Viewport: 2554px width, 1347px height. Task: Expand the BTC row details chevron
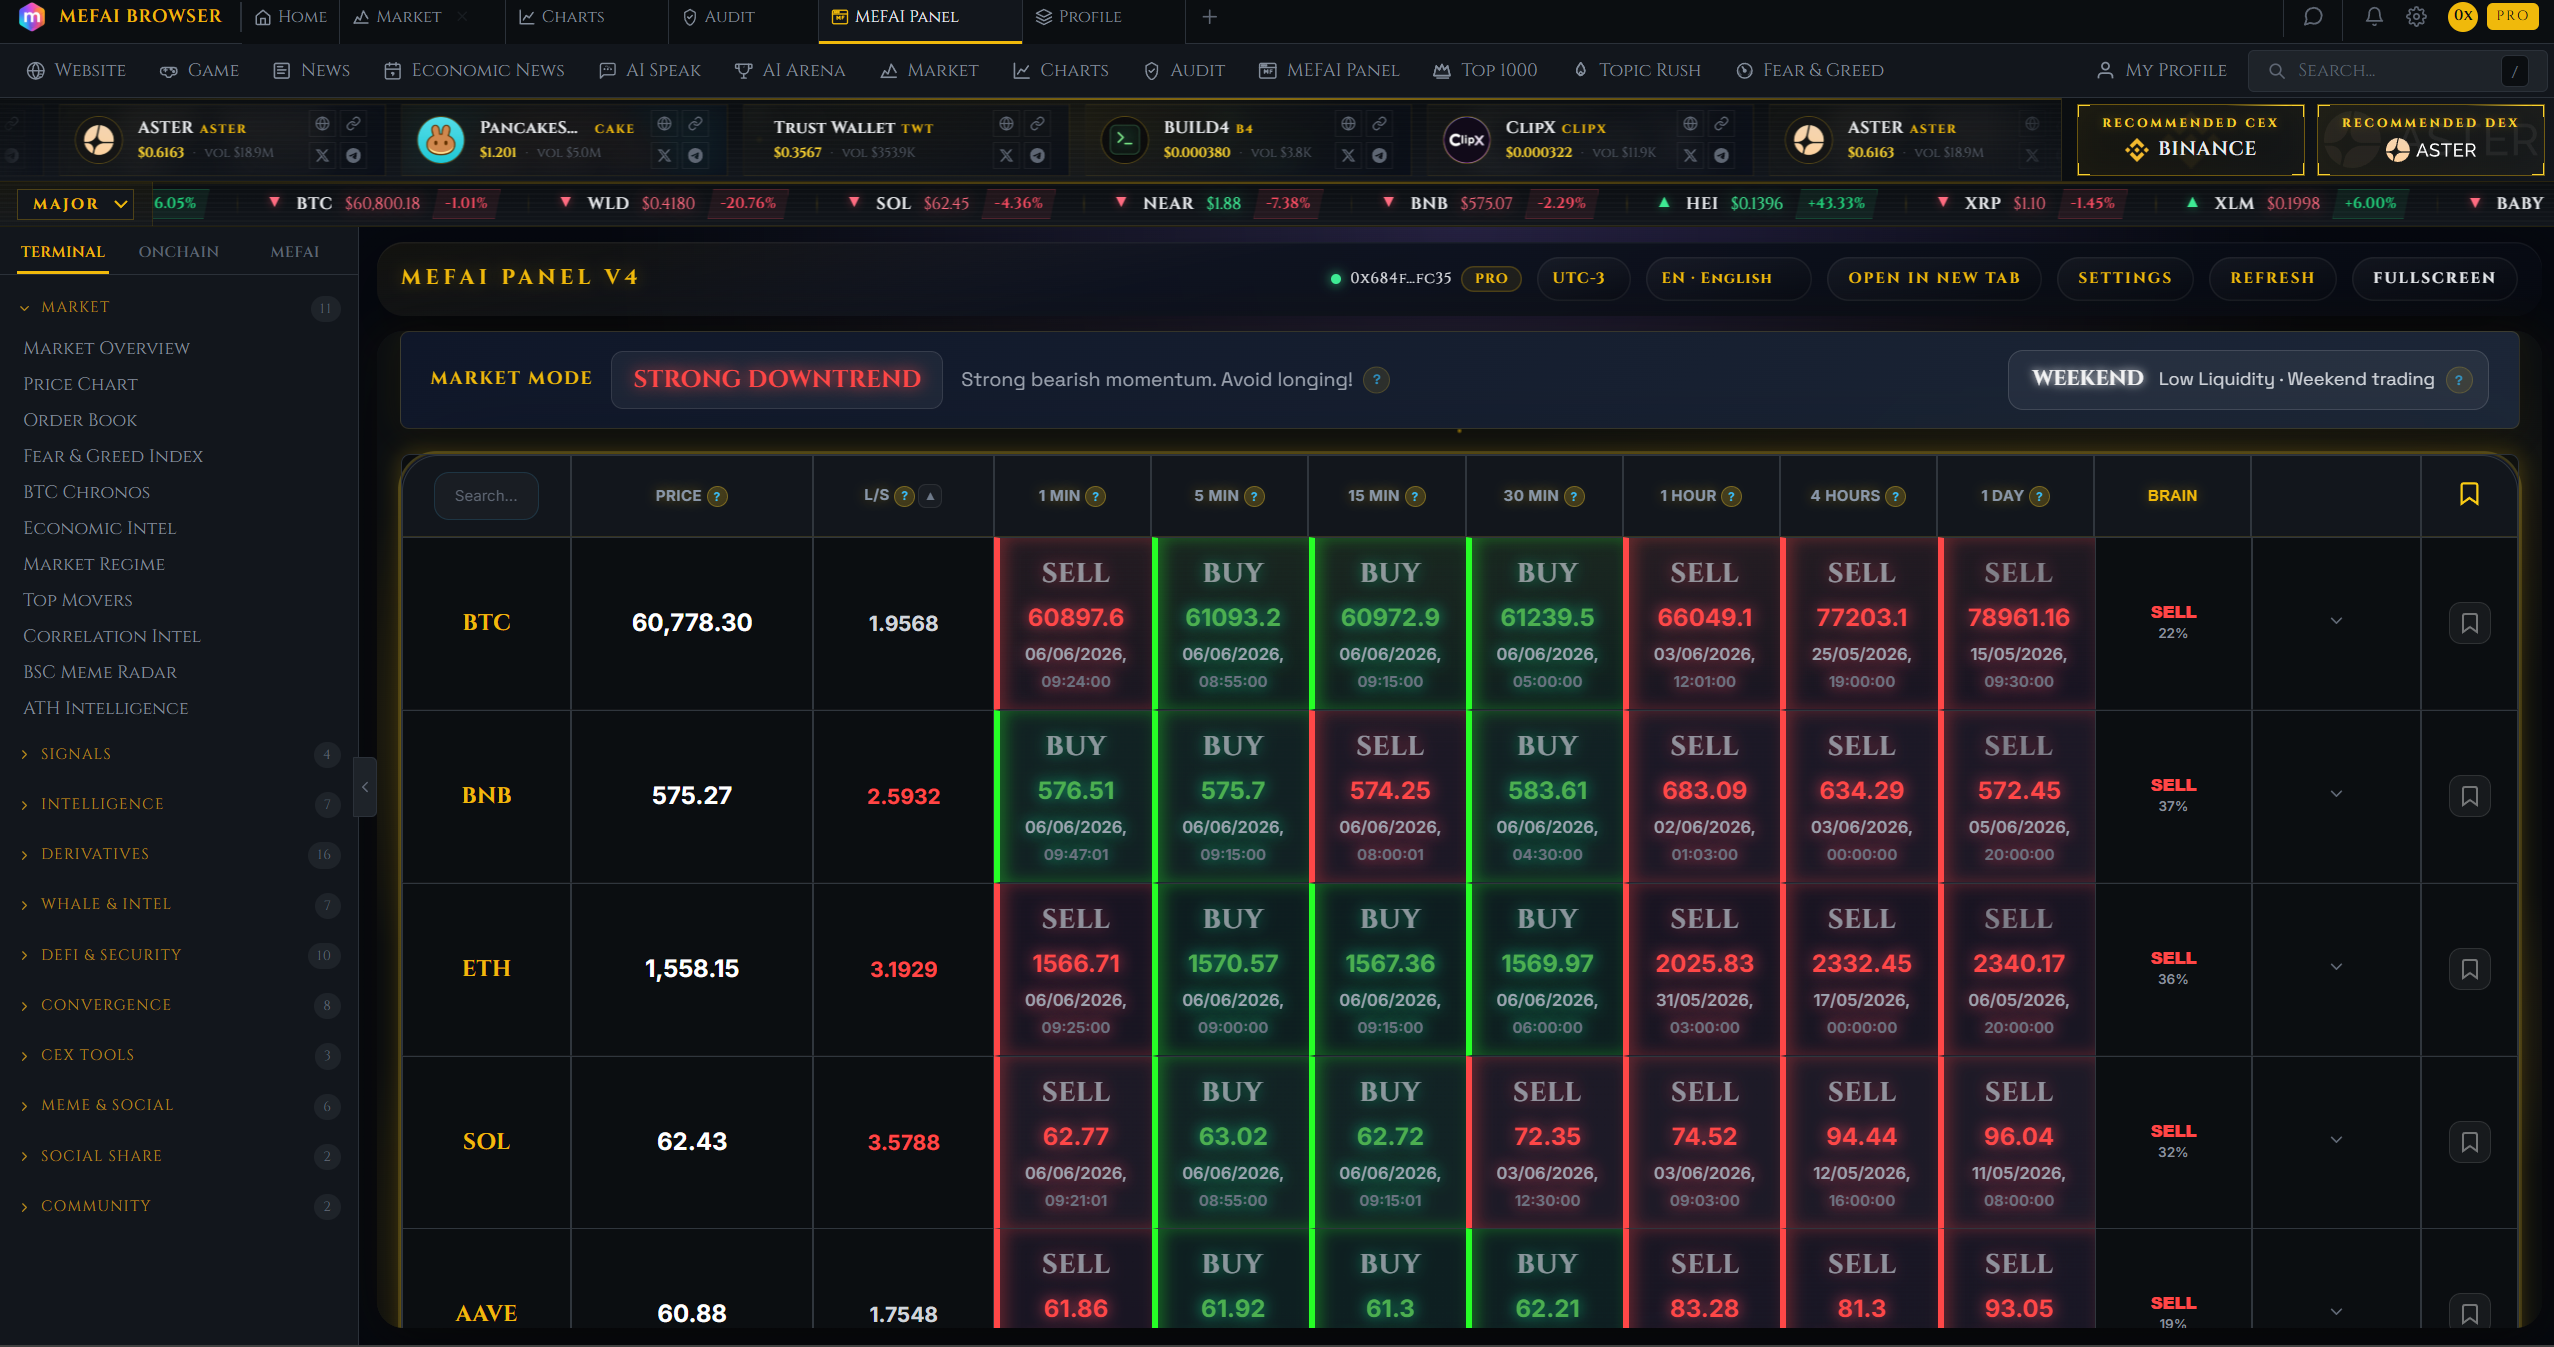pos(2336,621)
